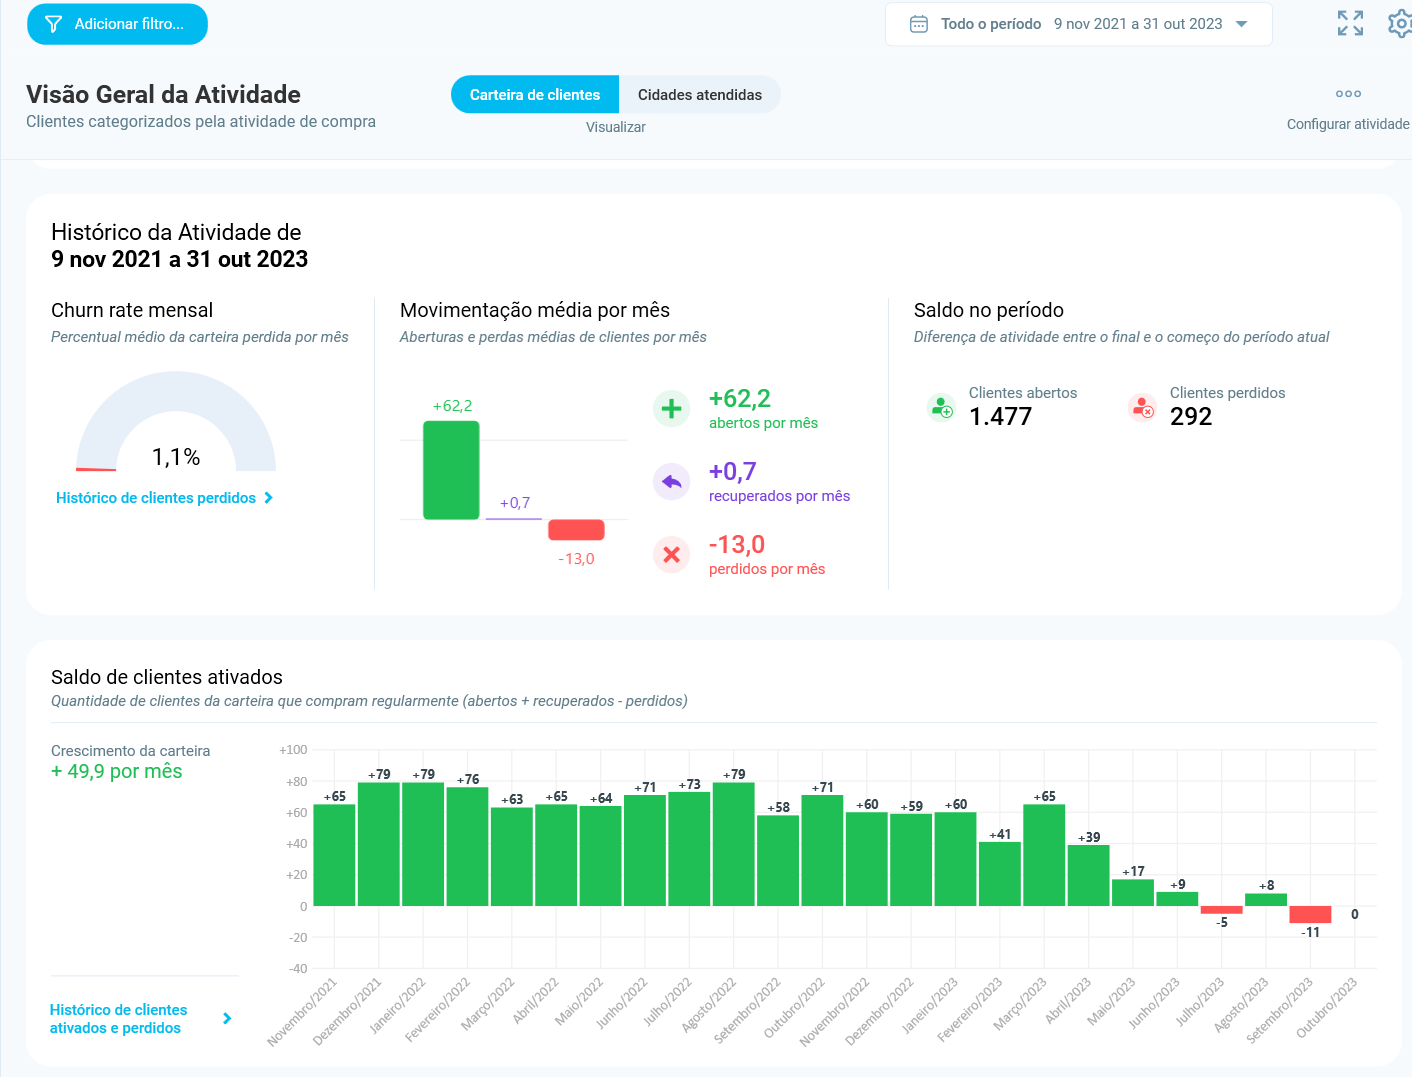Screen dimensions: 1412x1077
Task: Click the +0,7 recuperados por mês value
Action: [733, 471]
